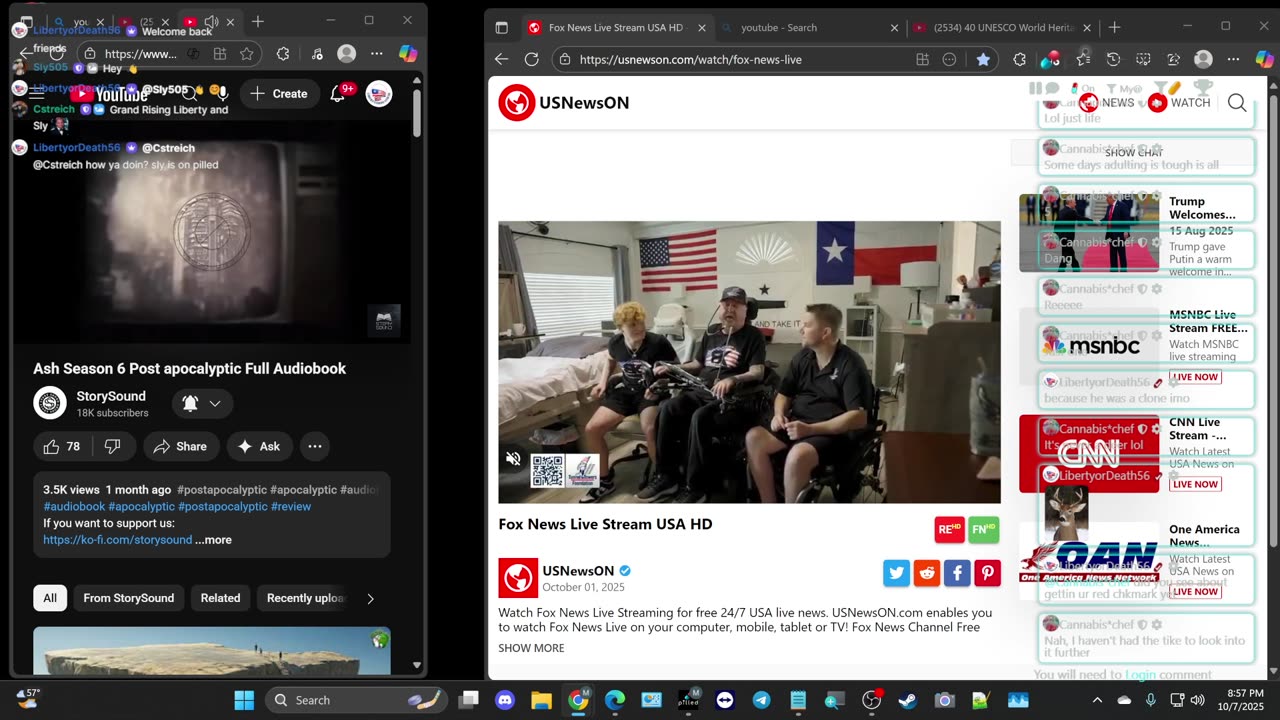Image resolution: width=1280 pixels, height=720 pixels.
Task: Open Steam from the taskbar
Action: (908, 700)
